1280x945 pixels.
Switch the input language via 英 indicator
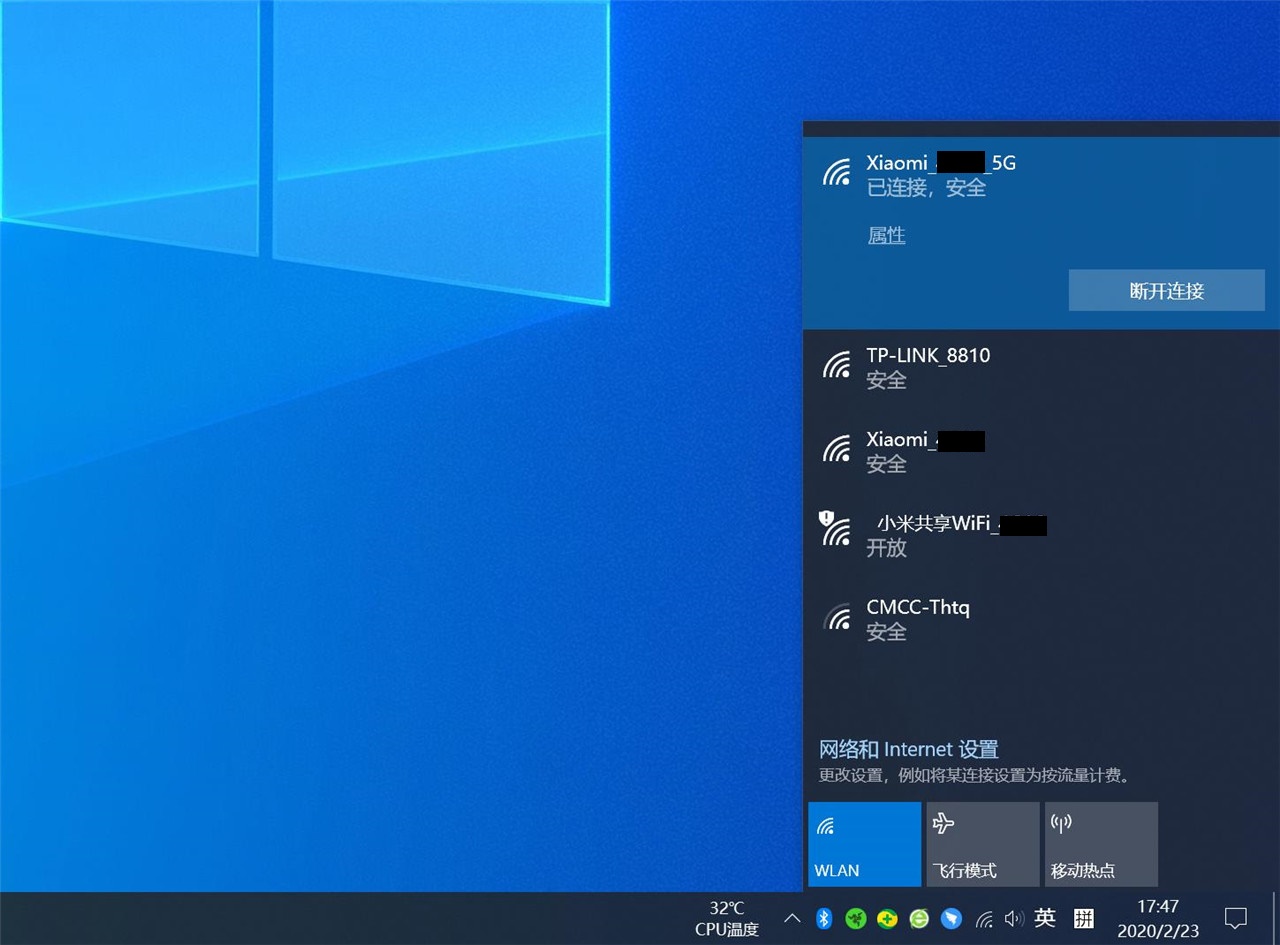pos(1045,918)
